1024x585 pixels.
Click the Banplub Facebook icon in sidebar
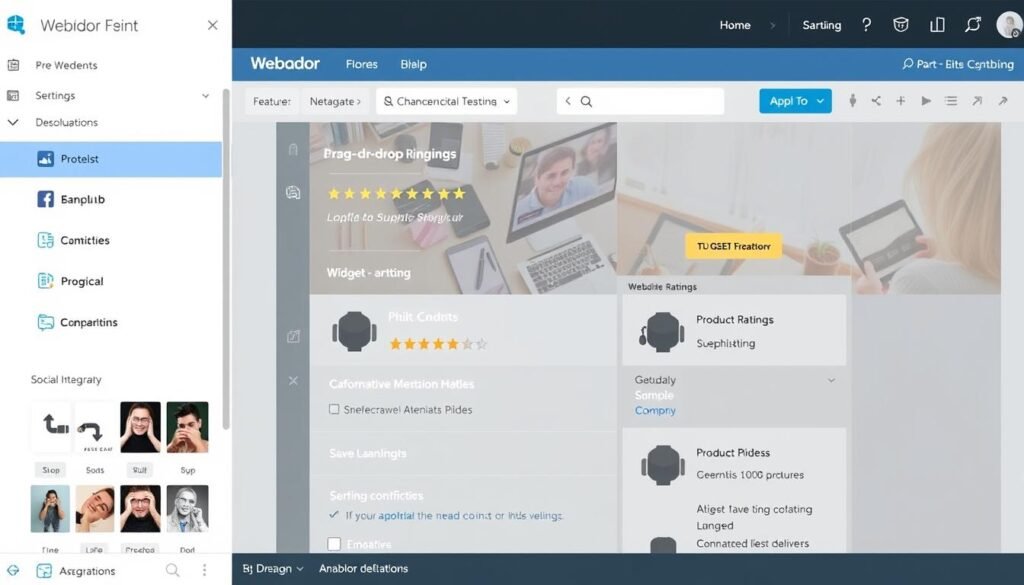45,199
